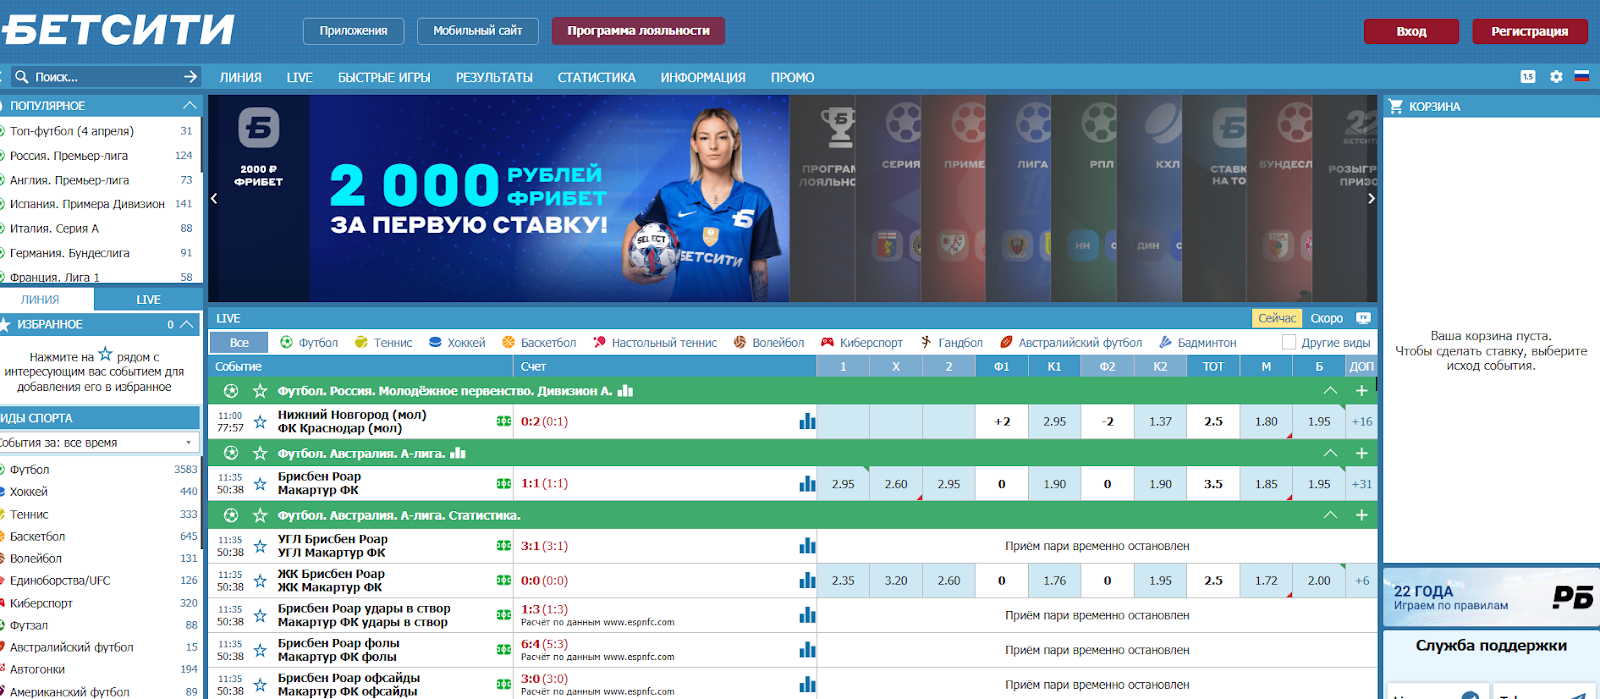The height and width of the screenshot is (699, 1600).
Task: Click next arrow on promo banner carousel
Action: (x=1371, y=198)
